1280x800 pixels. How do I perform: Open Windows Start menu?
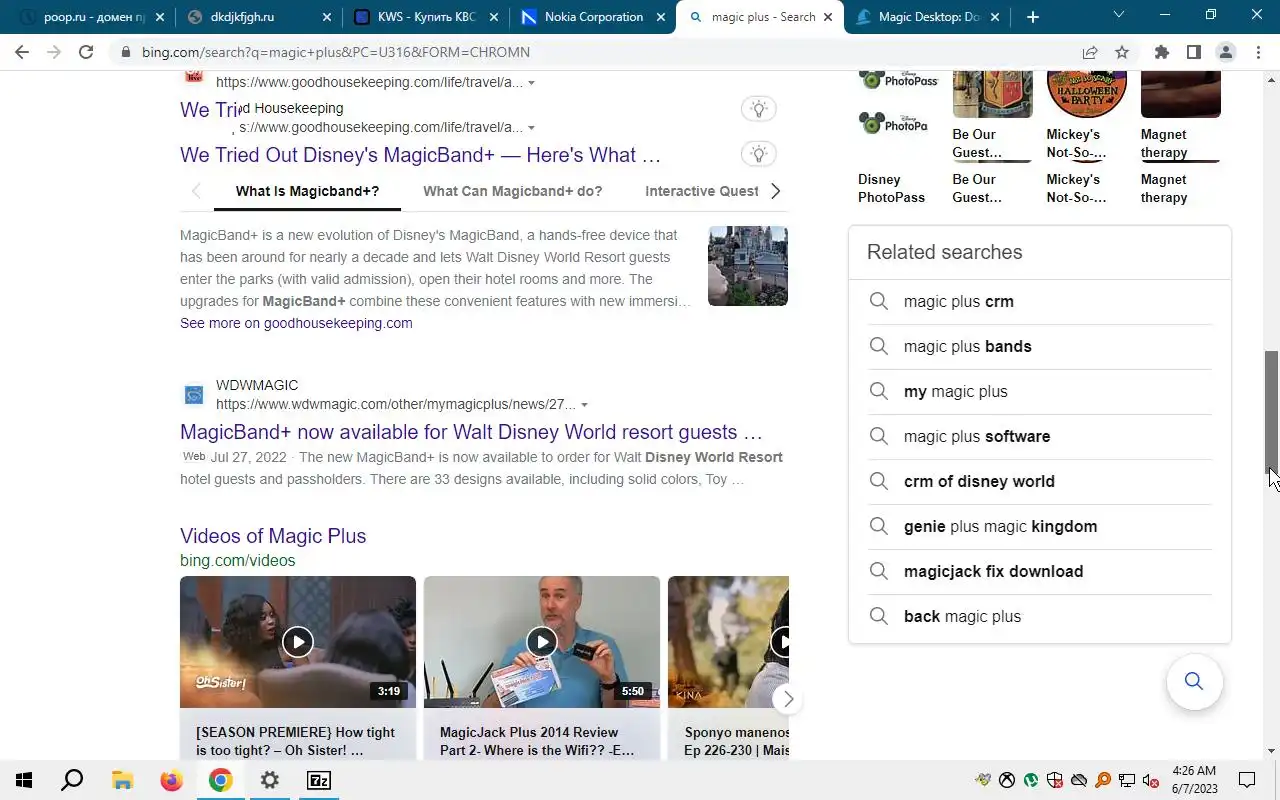pyautogui.click(x=24, y=780)
